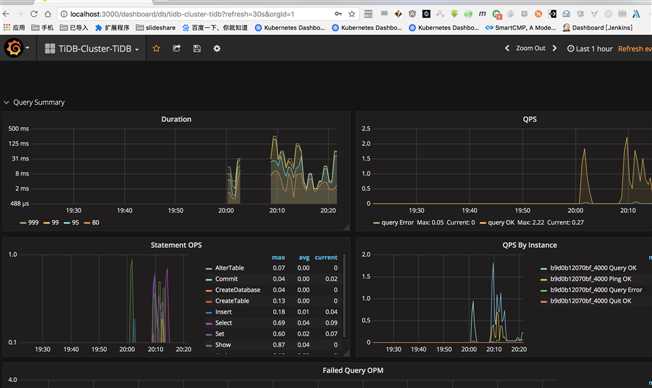Open the 百度一下 bookmark
This screenshot has height=388, width=652.
click(215, 27)
